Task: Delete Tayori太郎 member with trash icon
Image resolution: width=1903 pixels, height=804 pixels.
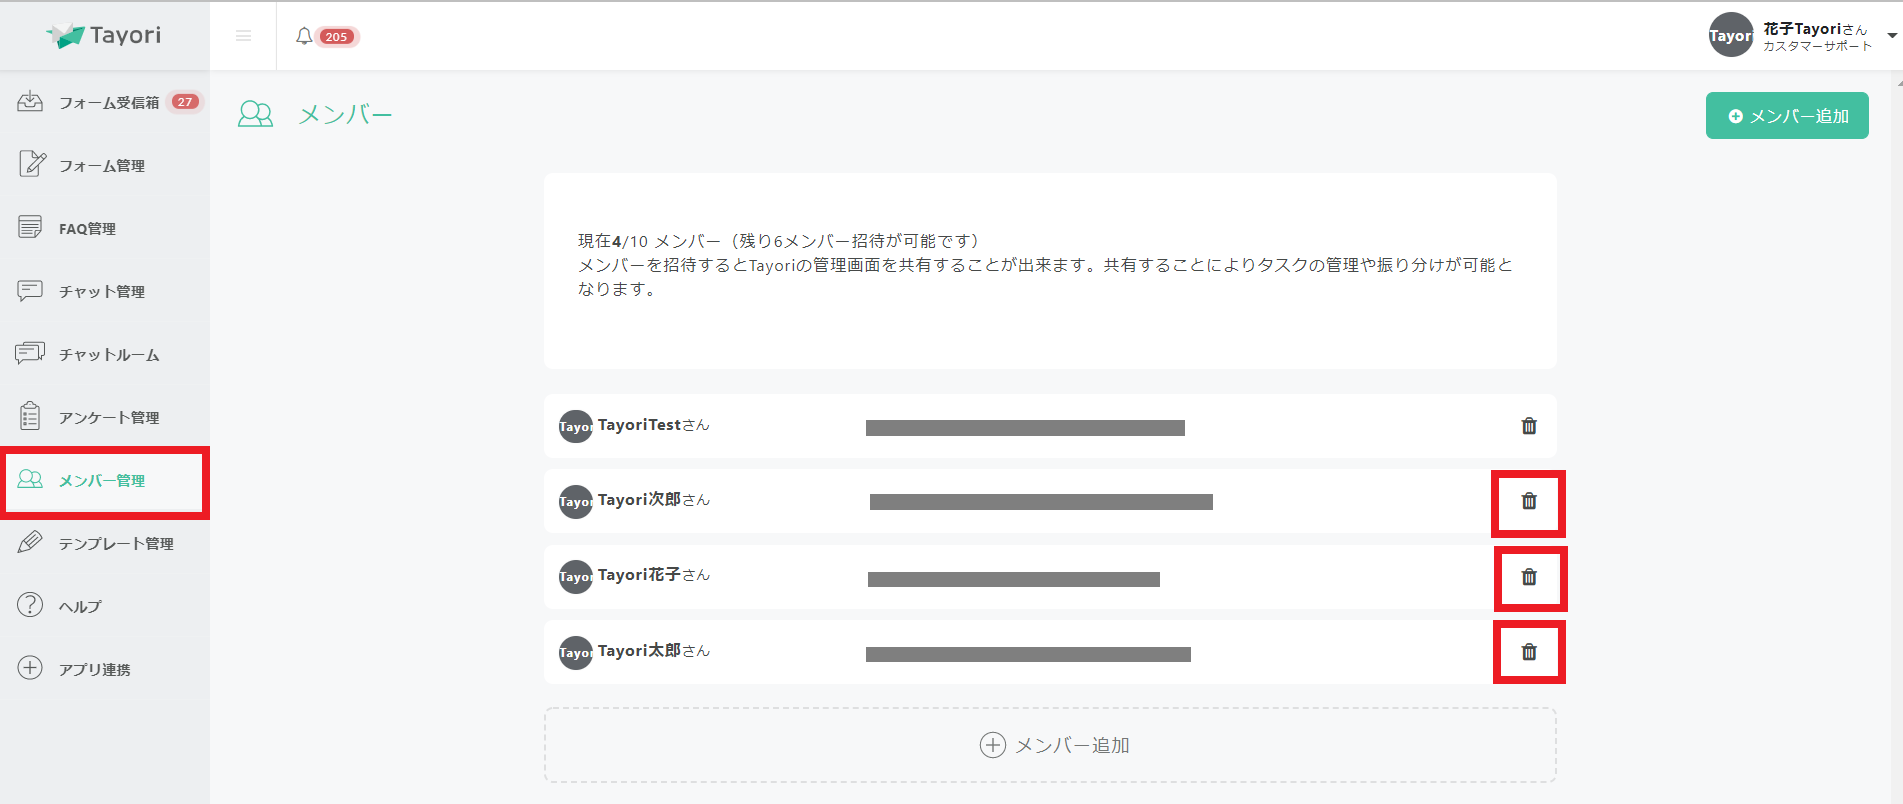Action: [x=1529, y=652]
